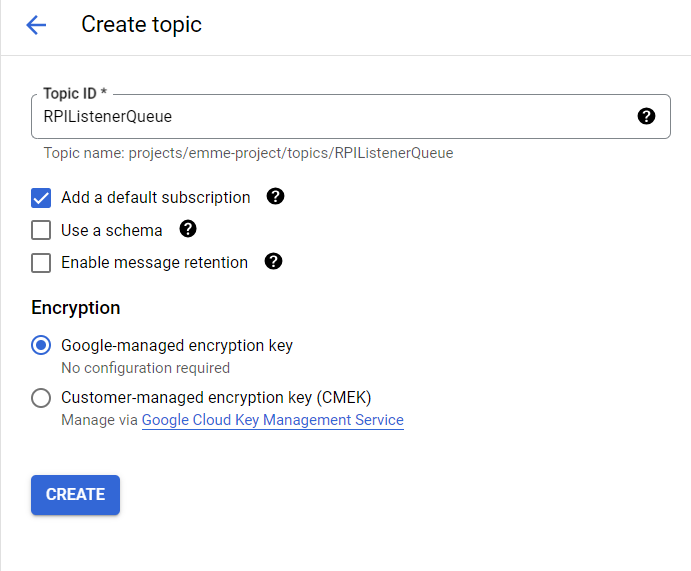Click the 'Customer-managed encryption key (CMEK)' label text
Screen dimensions: 691x571
pyautogui.click(x=216, y=397)
